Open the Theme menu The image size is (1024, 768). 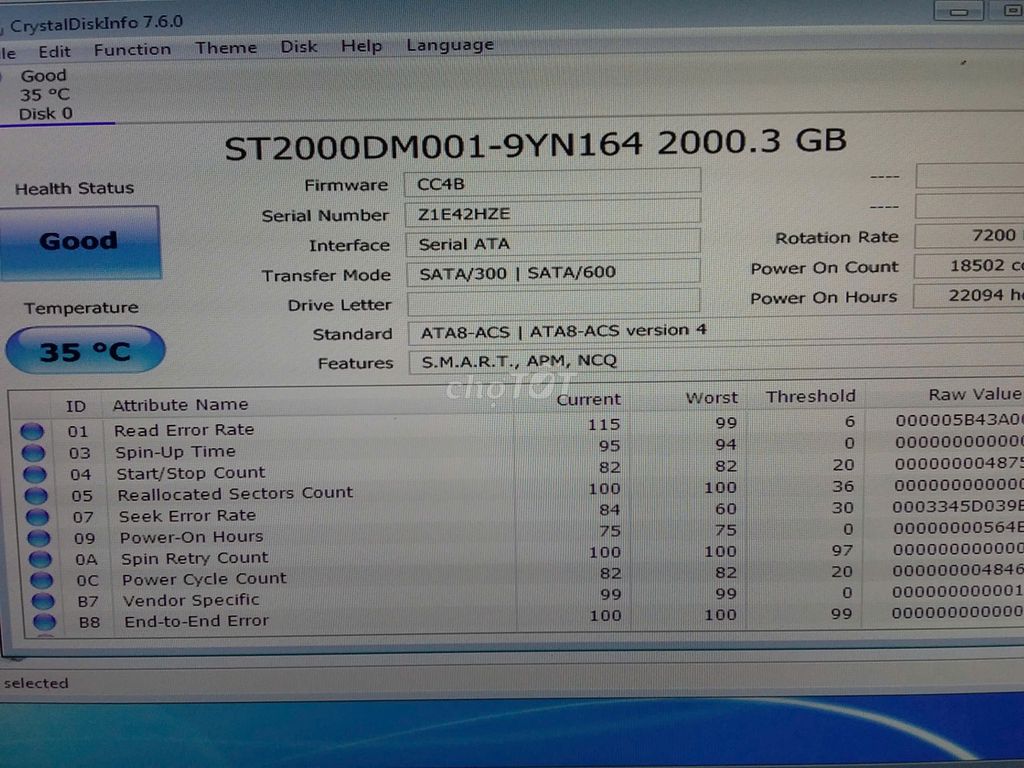tap(226, 48)
